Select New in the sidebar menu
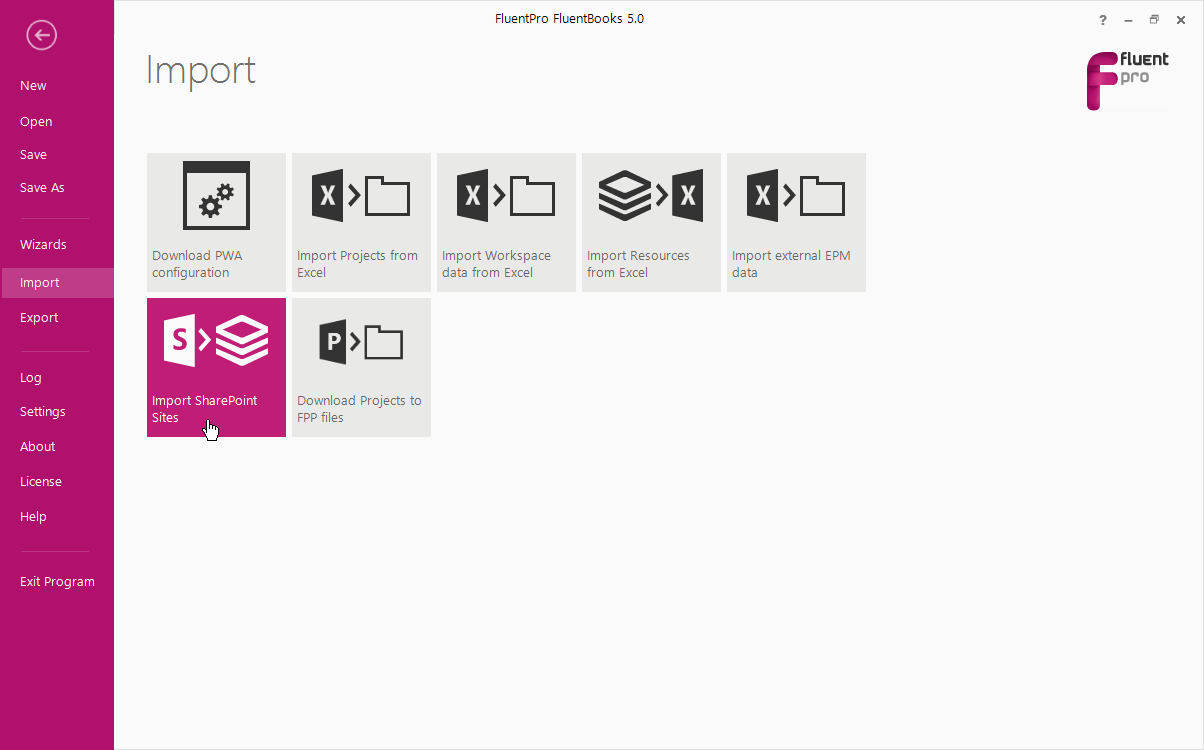 pyautogui.click(x=33, y=86)
